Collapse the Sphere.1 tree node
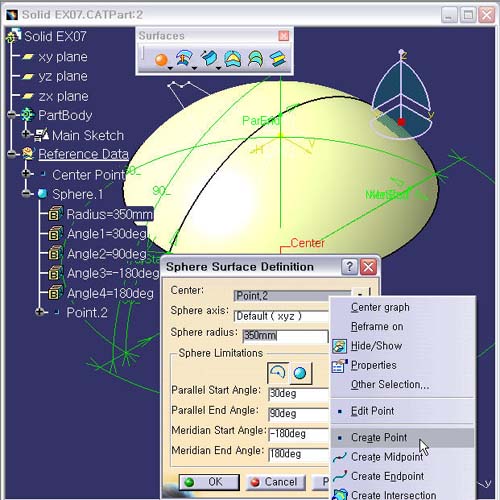This screenshot has width=500, height=500. tap(26, 193)
